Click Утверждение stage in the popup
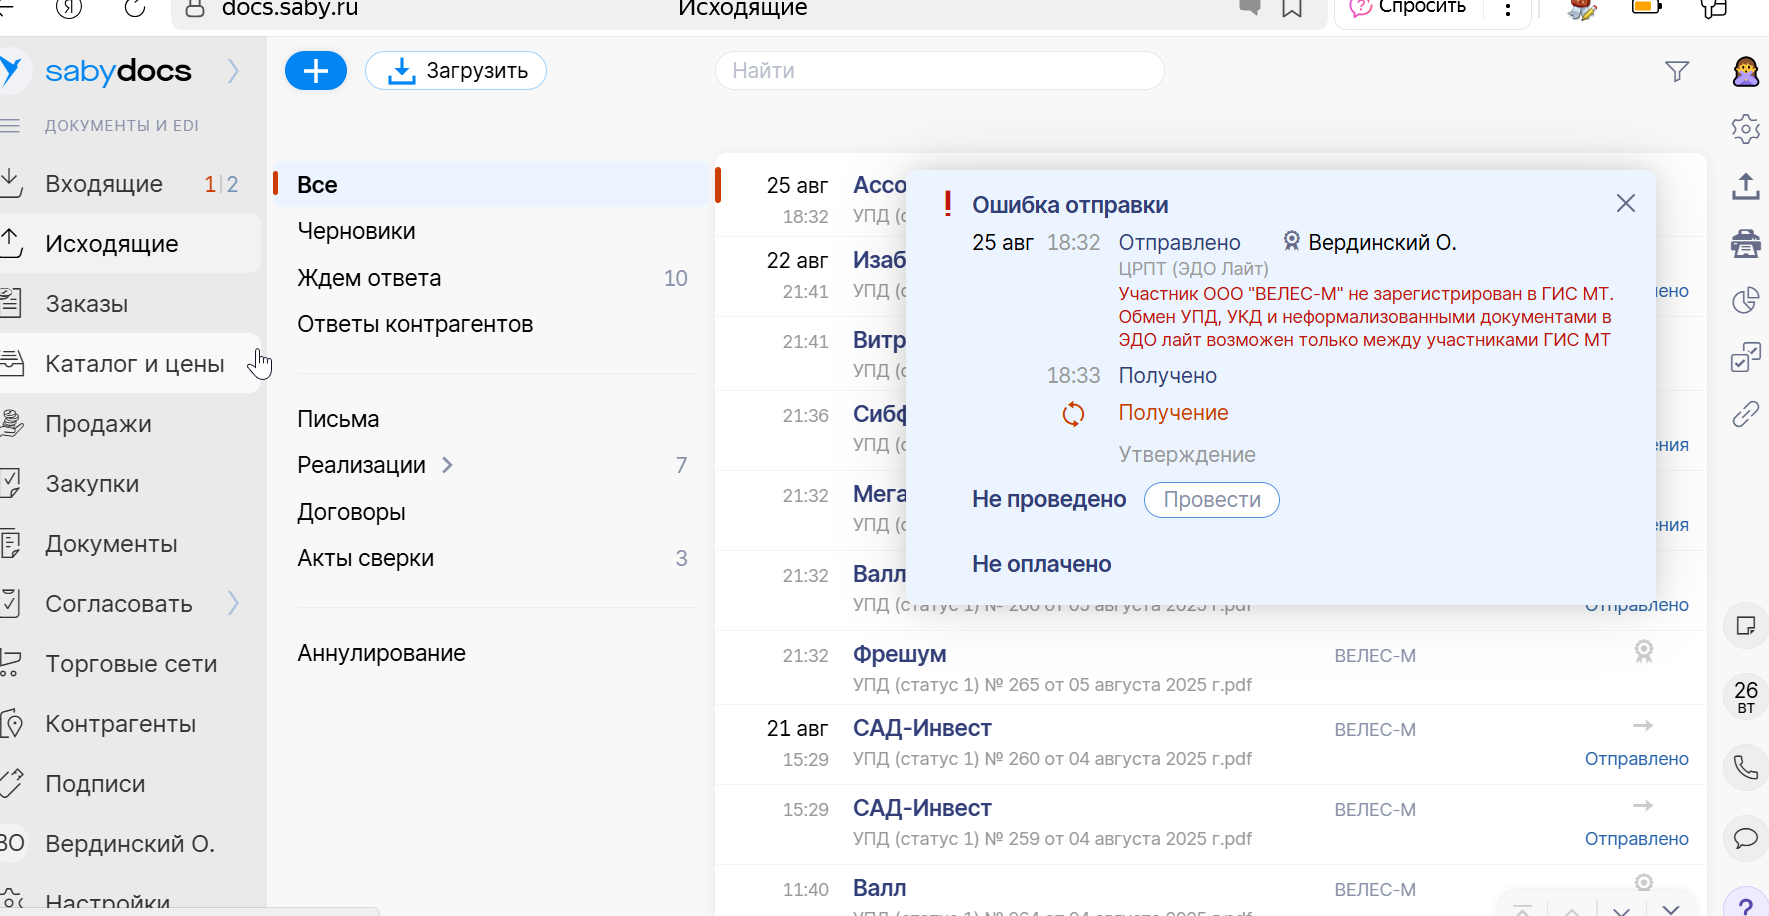Image resolution: width=1769 pixels, height=916 pixels. 1186,455
